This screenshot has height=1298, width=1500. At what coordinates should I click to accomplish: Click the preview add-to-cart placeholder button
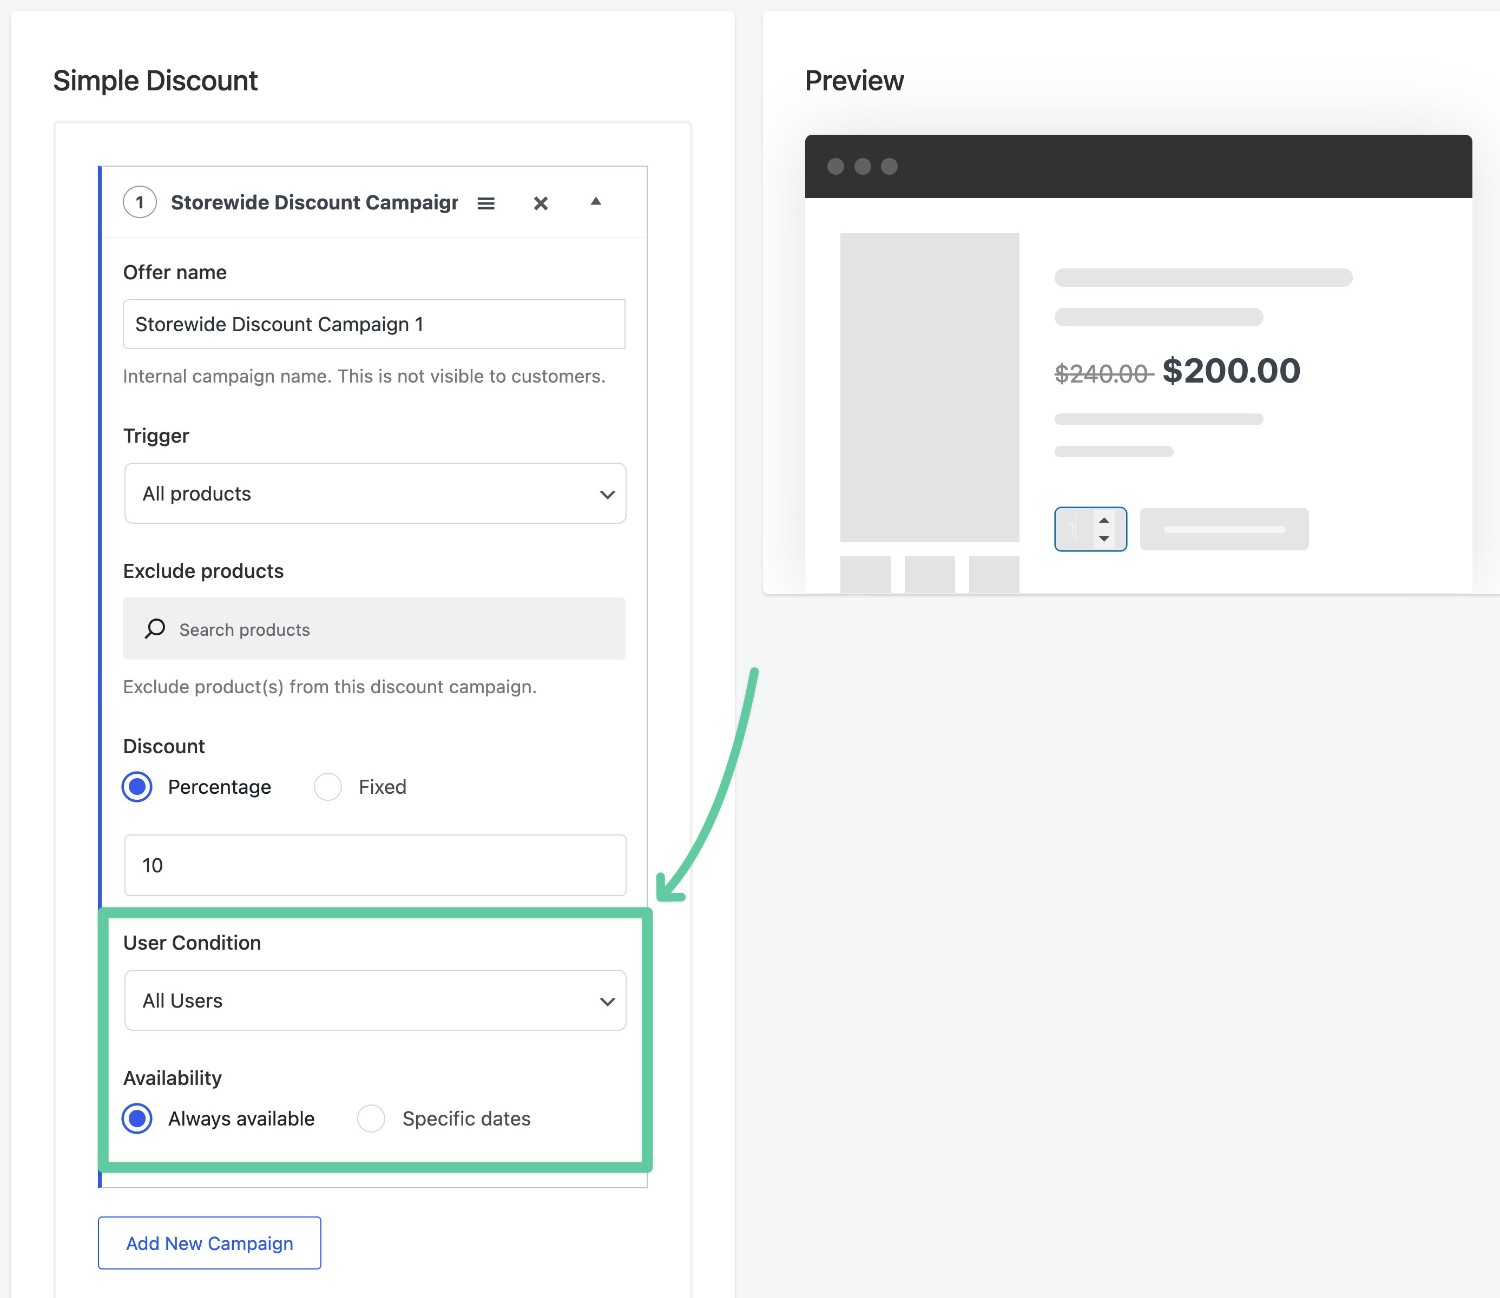1224,529
